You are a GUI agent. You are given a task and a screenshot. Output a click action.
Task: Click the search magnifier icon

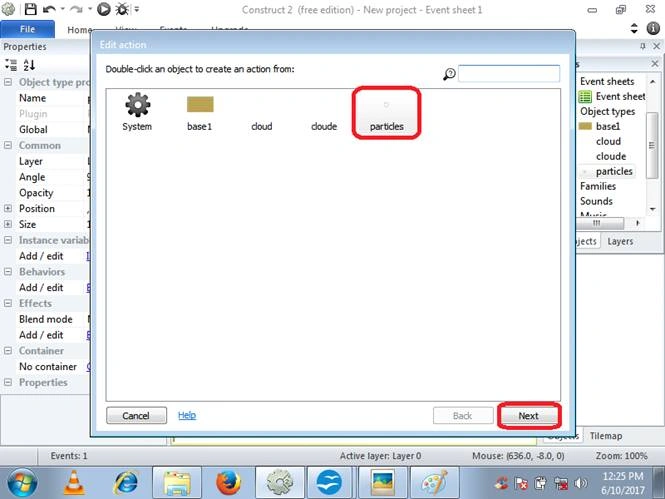pyautogui.click(x=449, y=74)
